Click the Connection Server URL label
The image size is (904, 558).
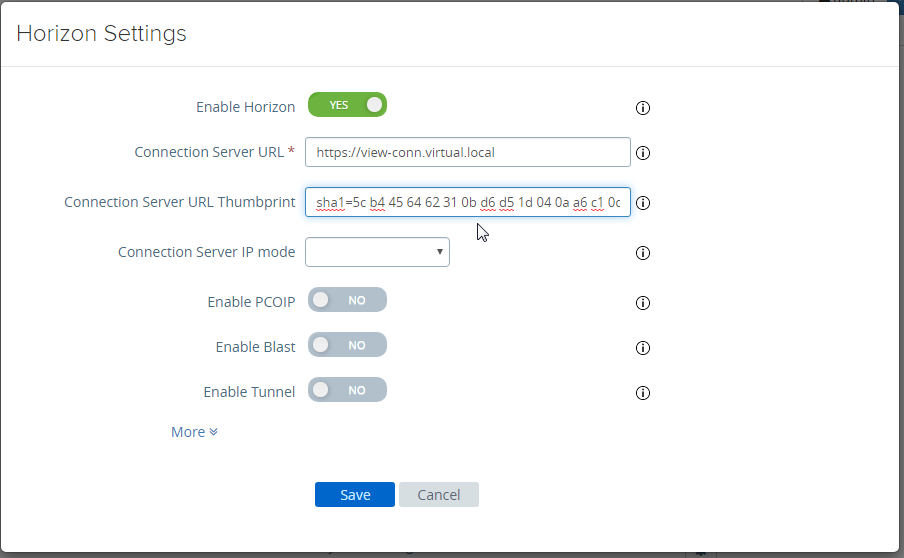(209, 152)
